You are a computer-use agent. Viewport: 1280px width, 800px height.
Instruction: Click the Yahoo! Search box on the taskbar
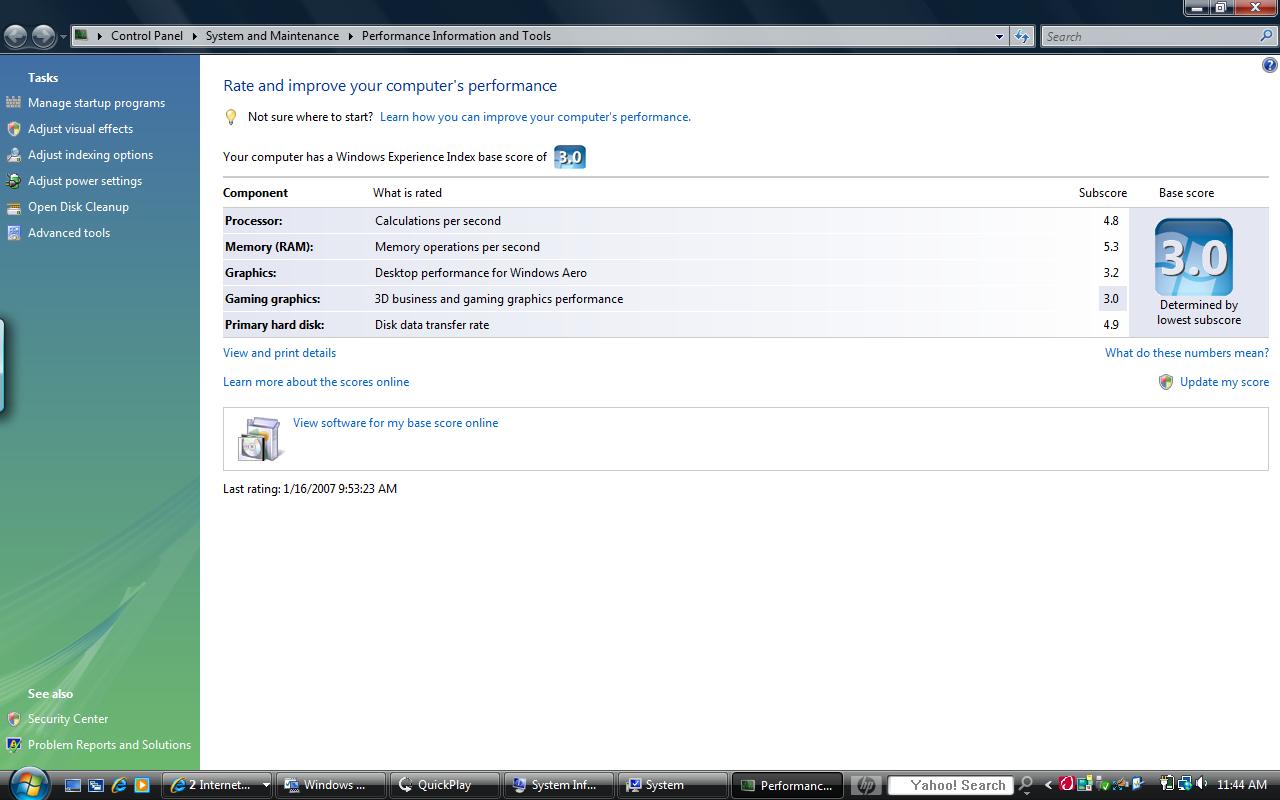pos(950,785)
